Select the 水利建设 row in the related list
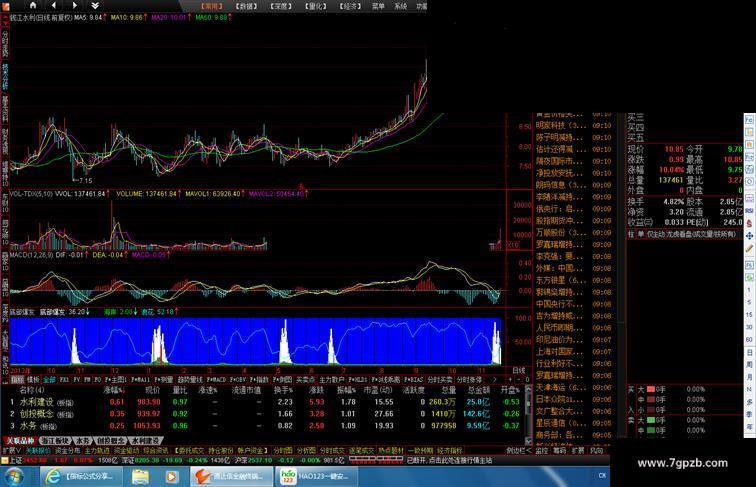The height and width of the screenshot is (487, 756). (x=266, y=402)
